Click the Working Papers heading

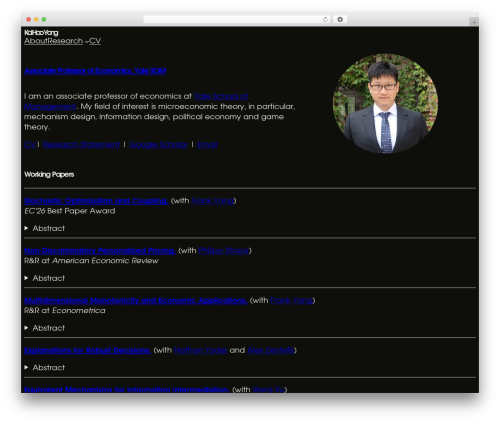(49, 174)
